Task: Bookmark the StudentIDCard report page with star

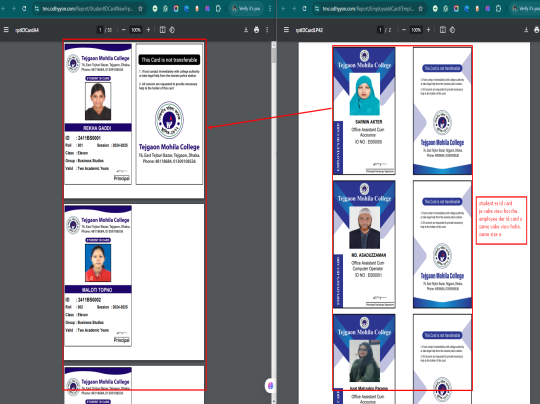Action: click(x=141, y=9)
